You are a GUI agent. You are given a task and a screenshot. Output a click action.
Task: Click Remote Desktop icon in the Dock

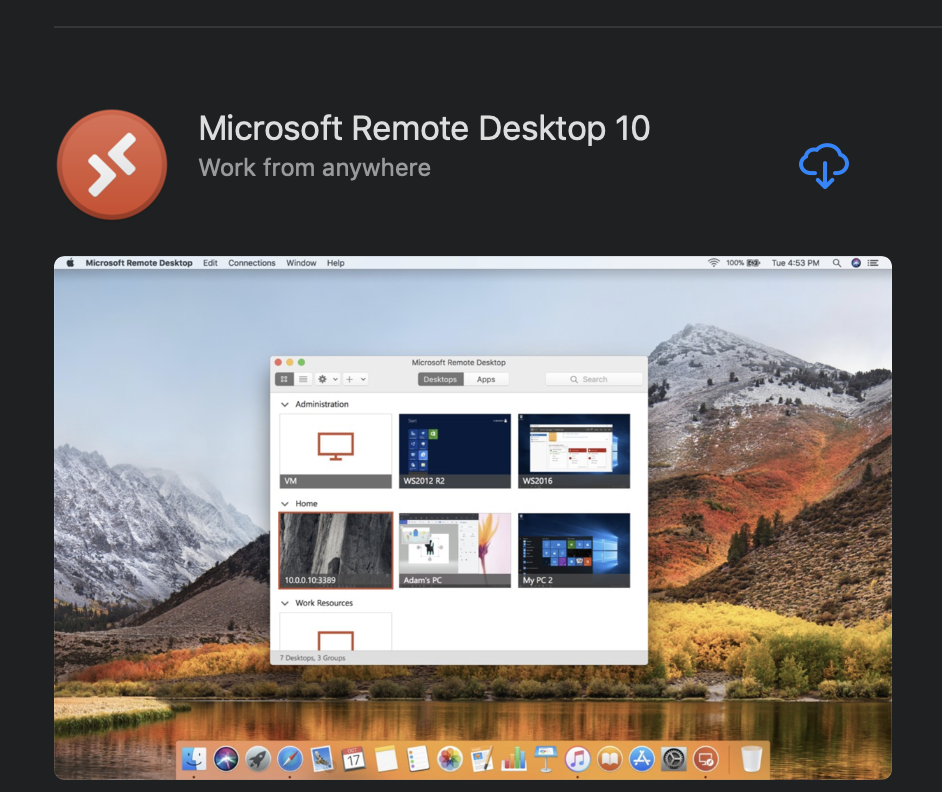click(x=705, y=759)
